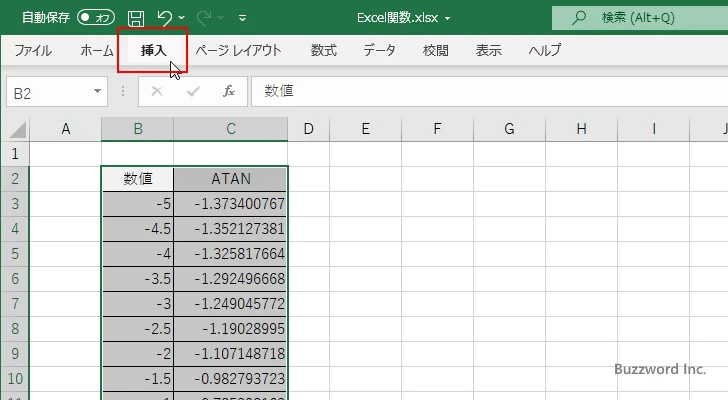Click the formula Cancel X icon
This screenshot has height=400, width=728.
[x=157, y=91]
